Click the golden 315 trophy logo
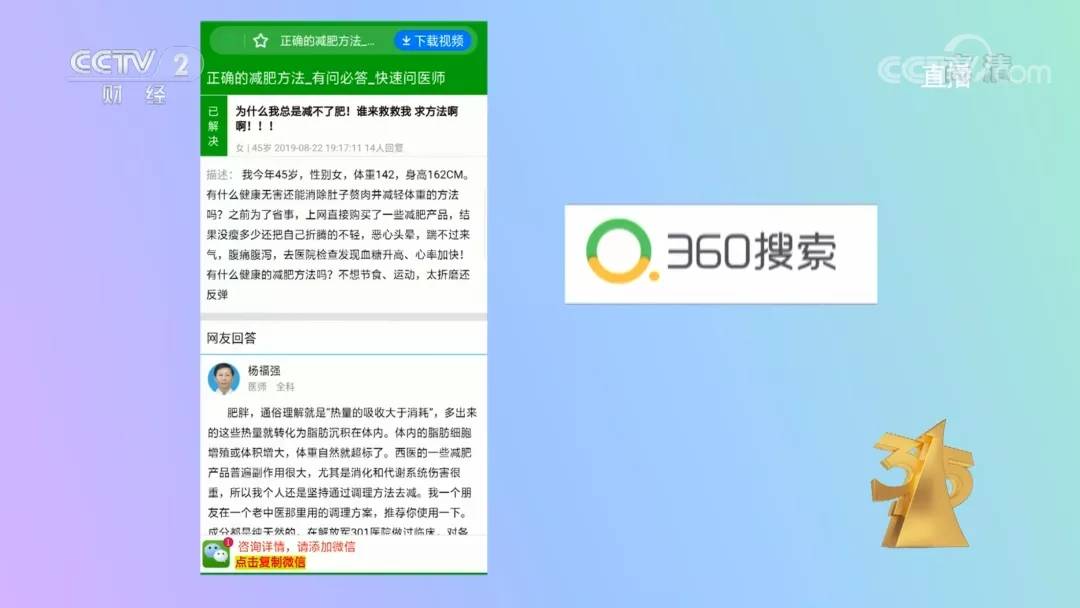This screenshot has height=608, width=1080. (922, 484)
